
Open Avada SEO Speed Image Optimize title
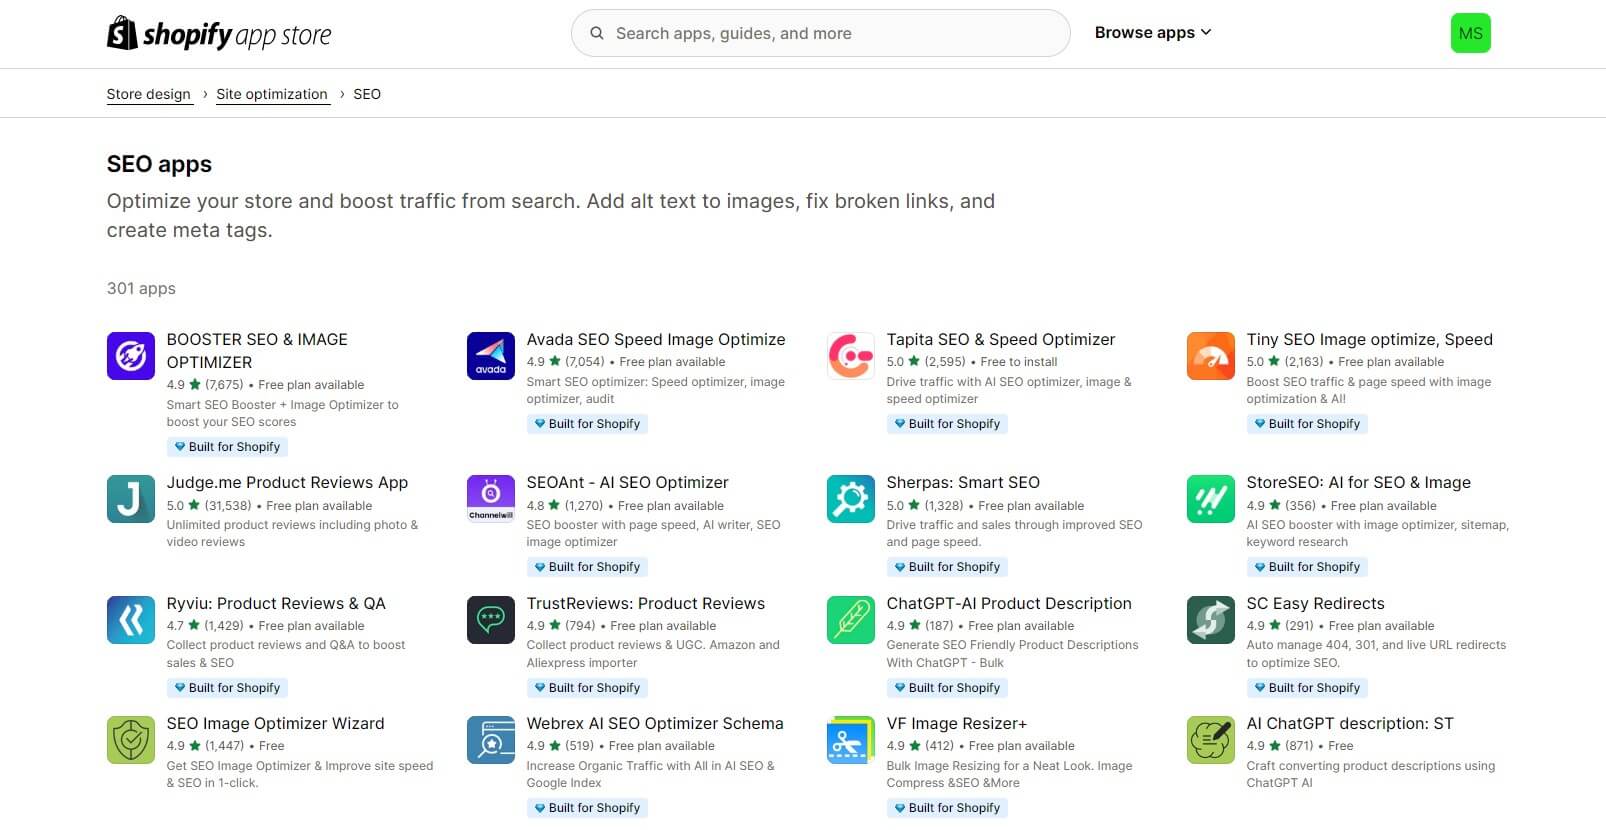pyautogui.click(x=656, y=340)
